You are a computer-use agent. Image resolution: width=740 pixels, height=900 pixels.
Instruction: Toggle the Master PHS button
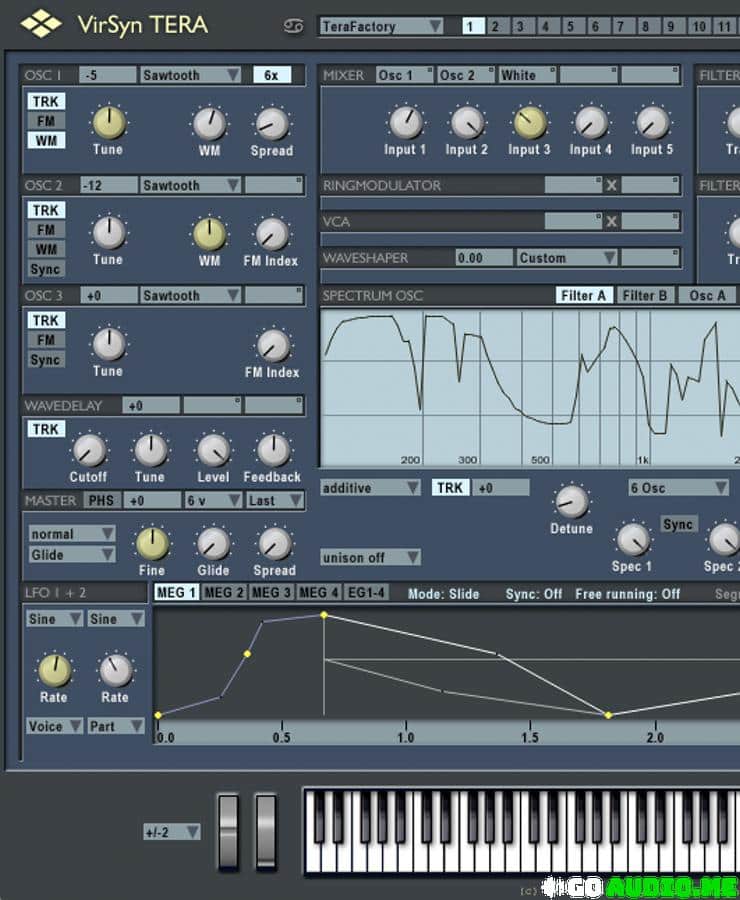point(101,501)
